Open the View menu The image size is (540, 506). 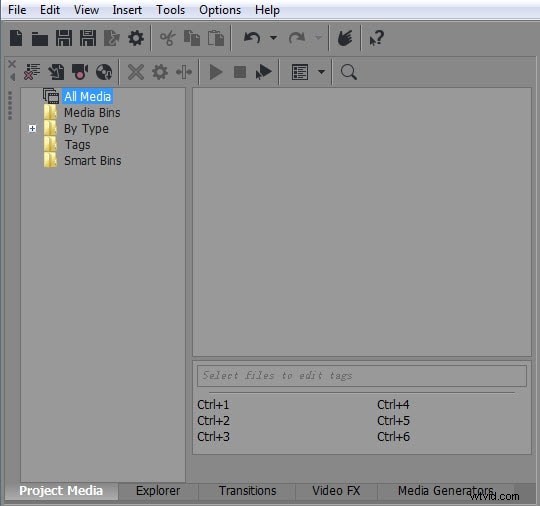coord(86,10)
